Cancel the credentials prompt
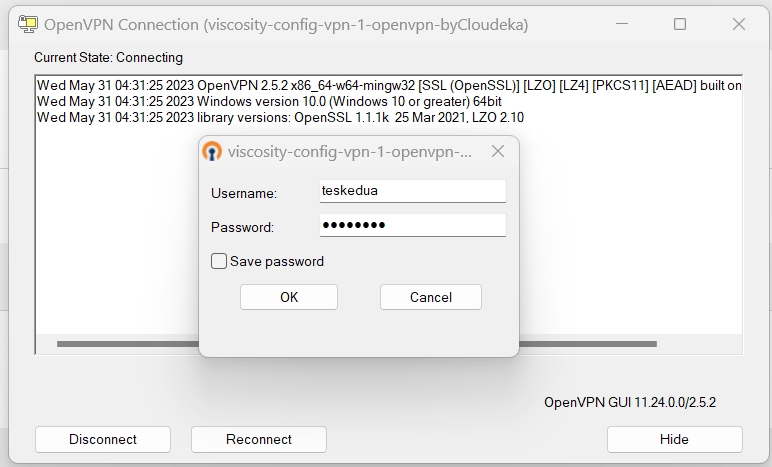This screenshot has width=772, height=467. tap(430, 297)
